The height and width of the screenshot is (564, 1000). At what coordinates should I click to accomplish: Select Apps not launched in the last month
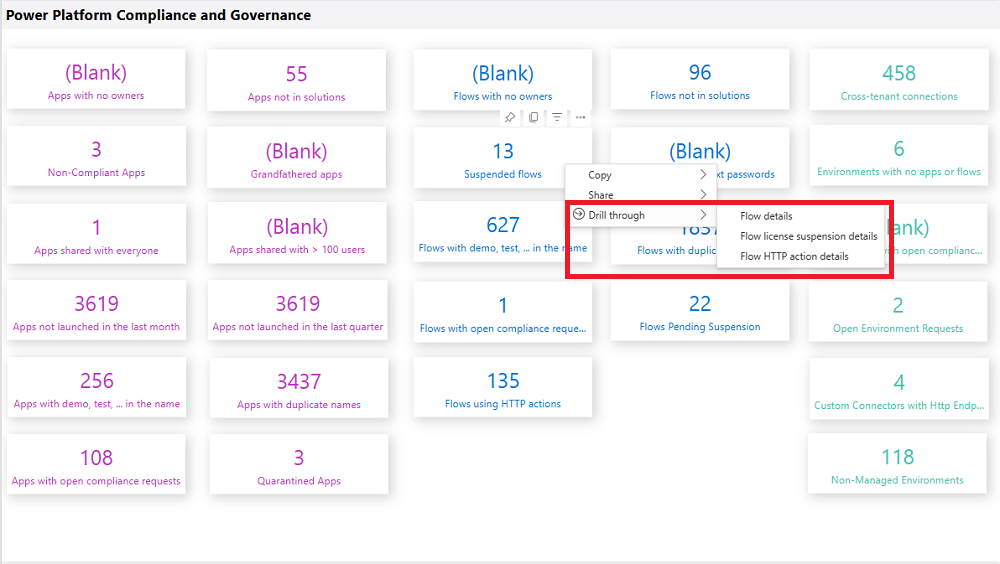96,310
